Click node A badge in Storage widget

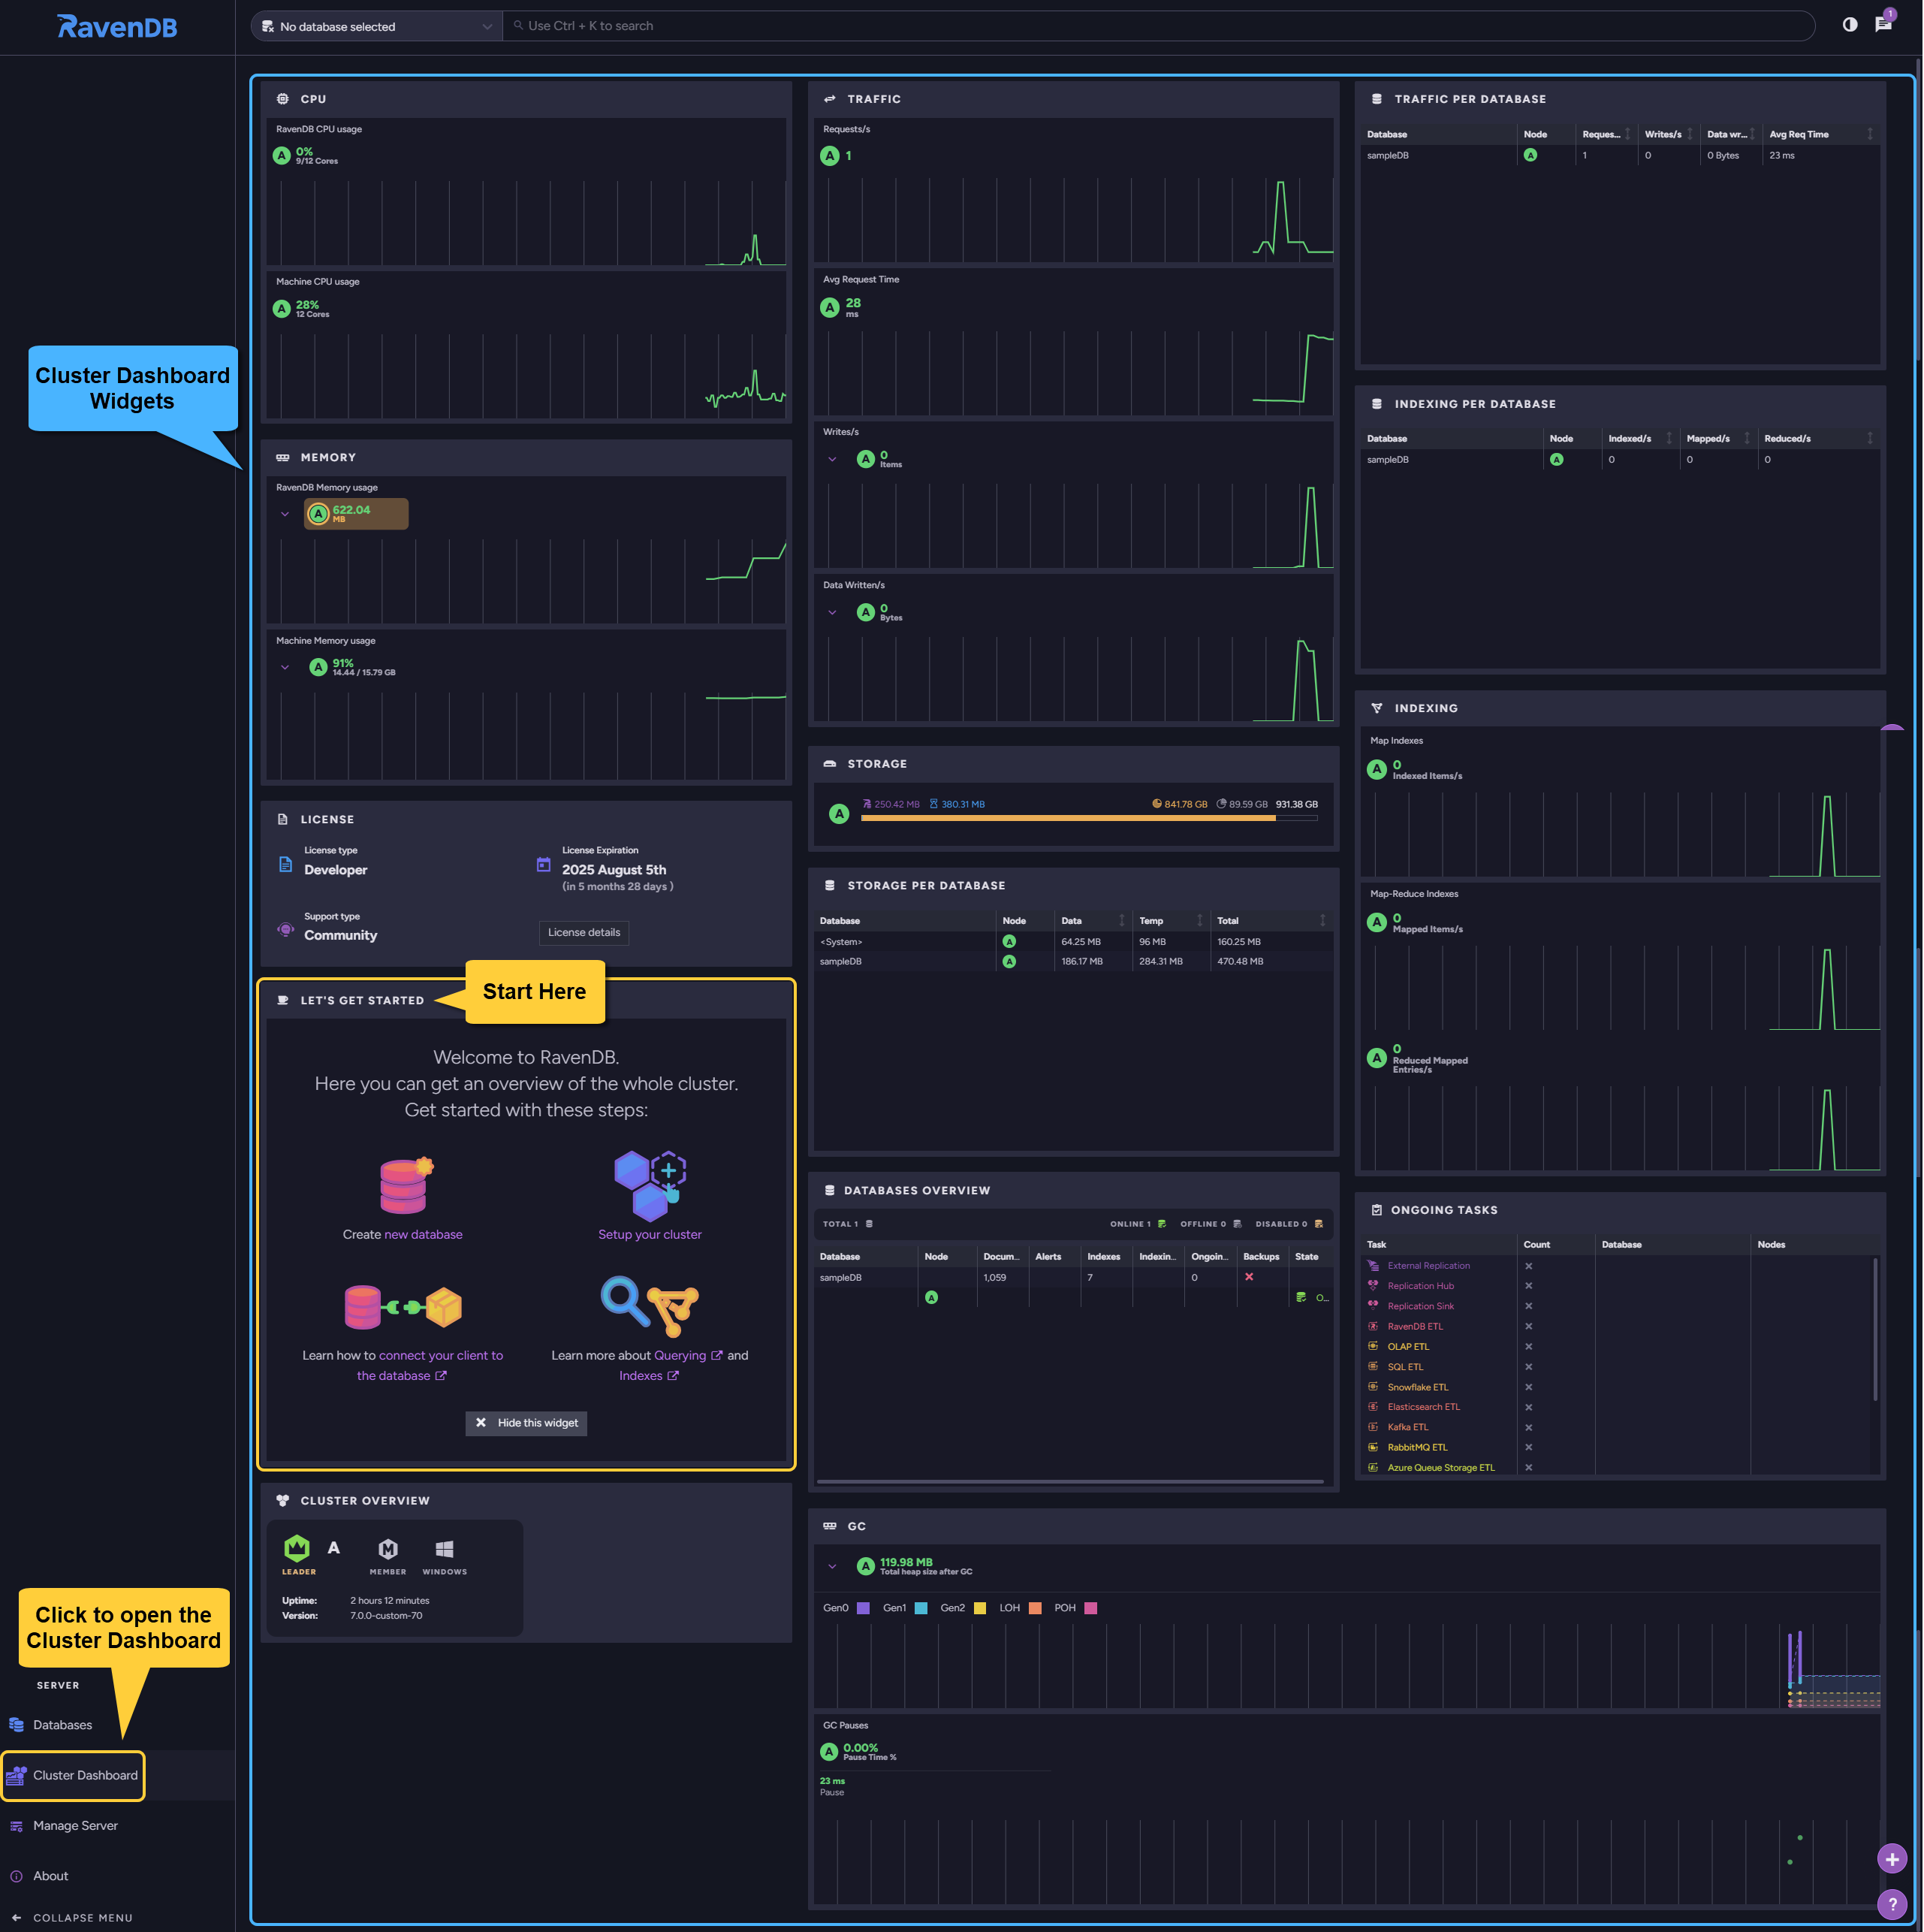839,814
